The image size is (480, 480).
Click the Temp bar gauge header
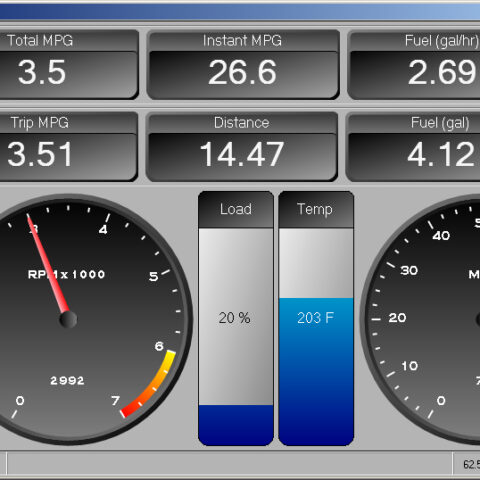point(316,210)
